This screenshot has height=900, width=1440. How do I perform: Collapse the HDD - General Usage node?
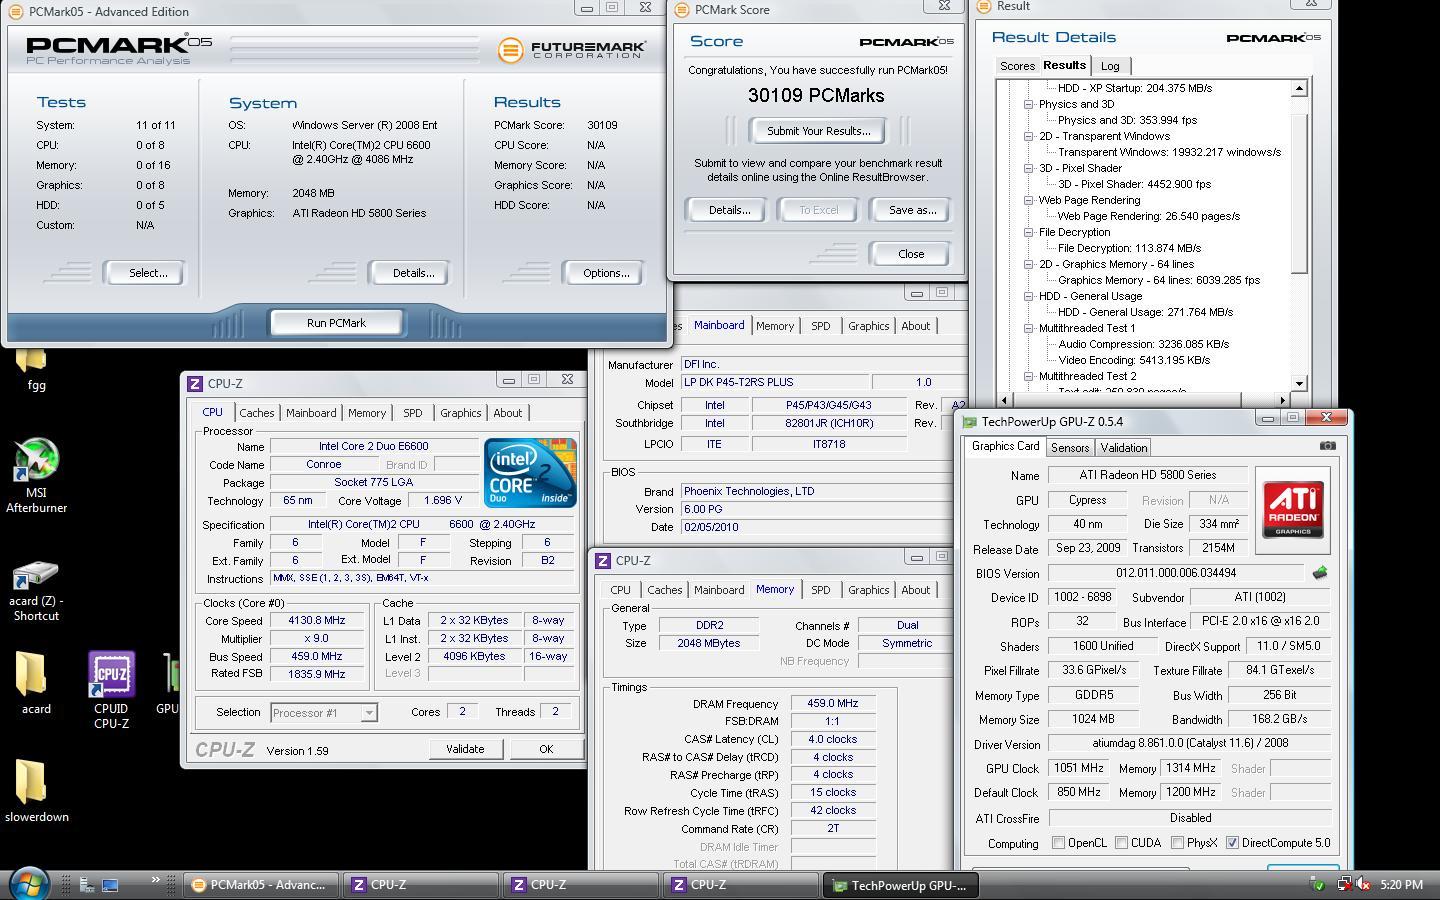tap(1028, 296)
